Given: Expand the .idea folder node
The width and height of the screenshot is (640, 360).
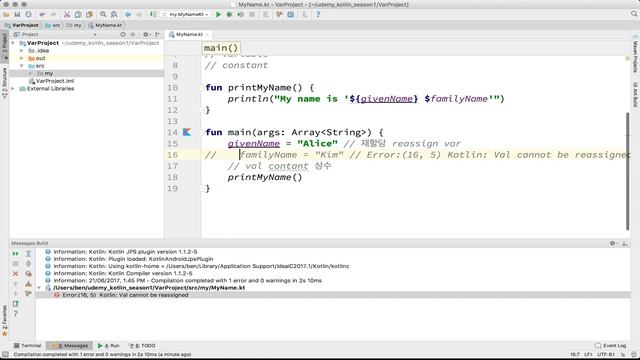Looking at the screenshot, I should (x=22, y=51).
